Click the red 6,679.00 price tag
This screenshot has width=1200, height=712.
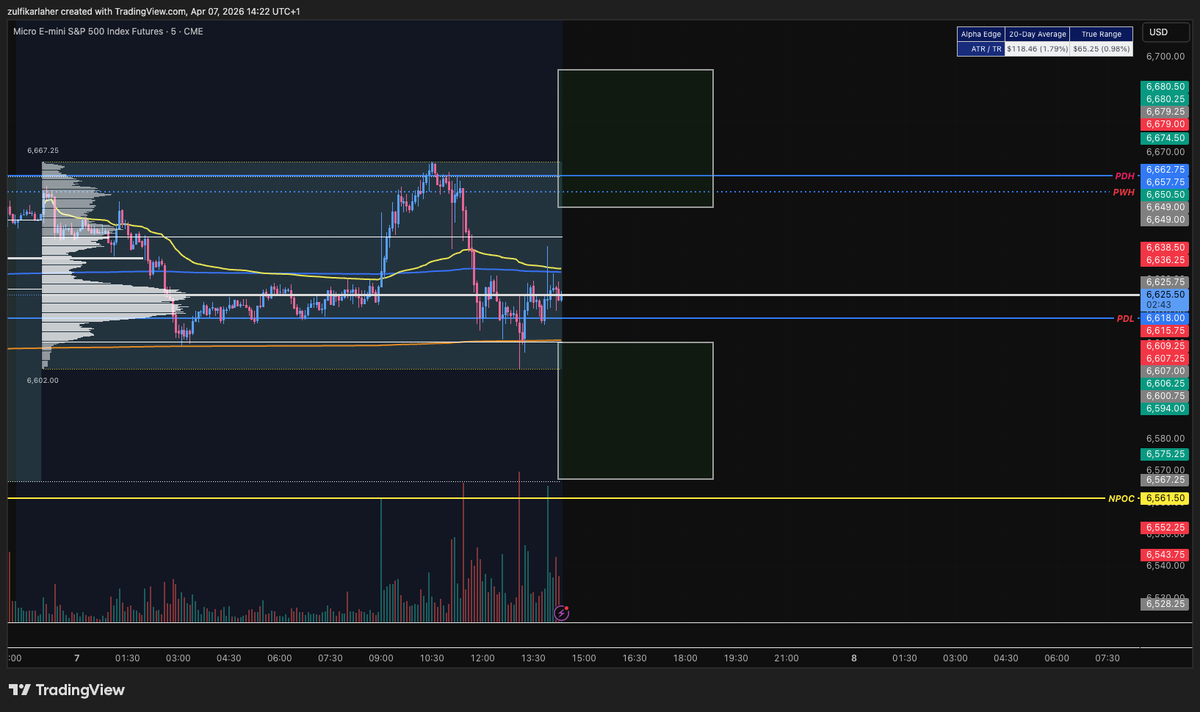coord(1165,123)
